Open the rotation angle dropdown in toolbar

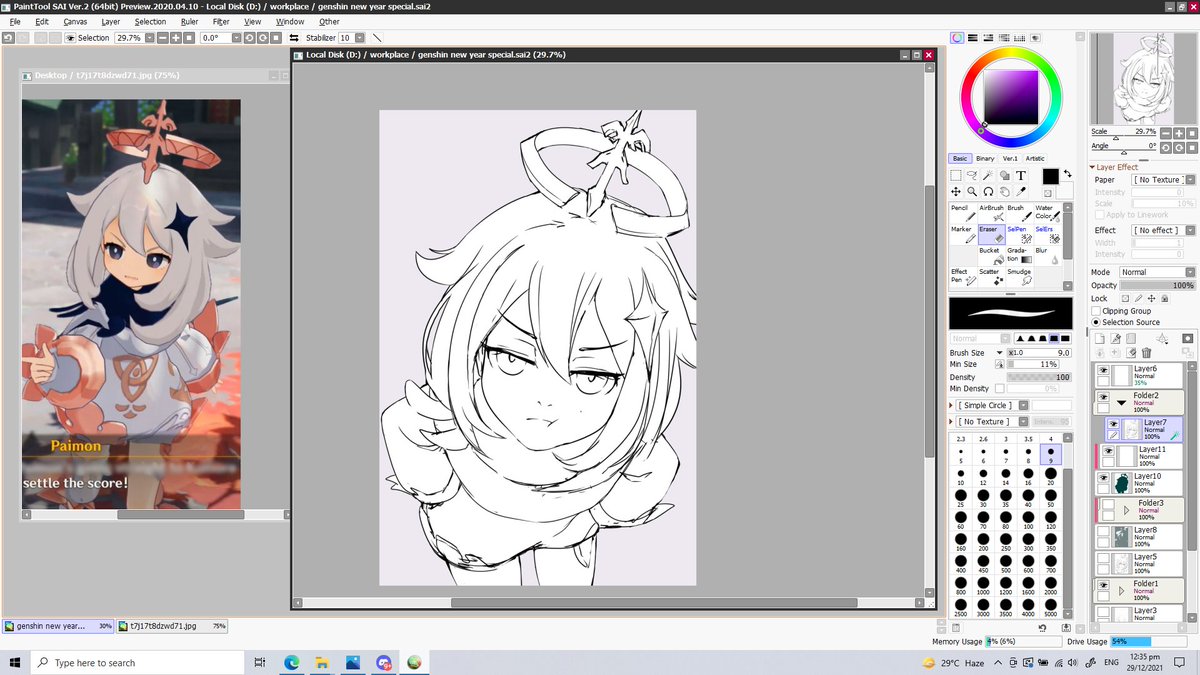[x=237, y=38]
